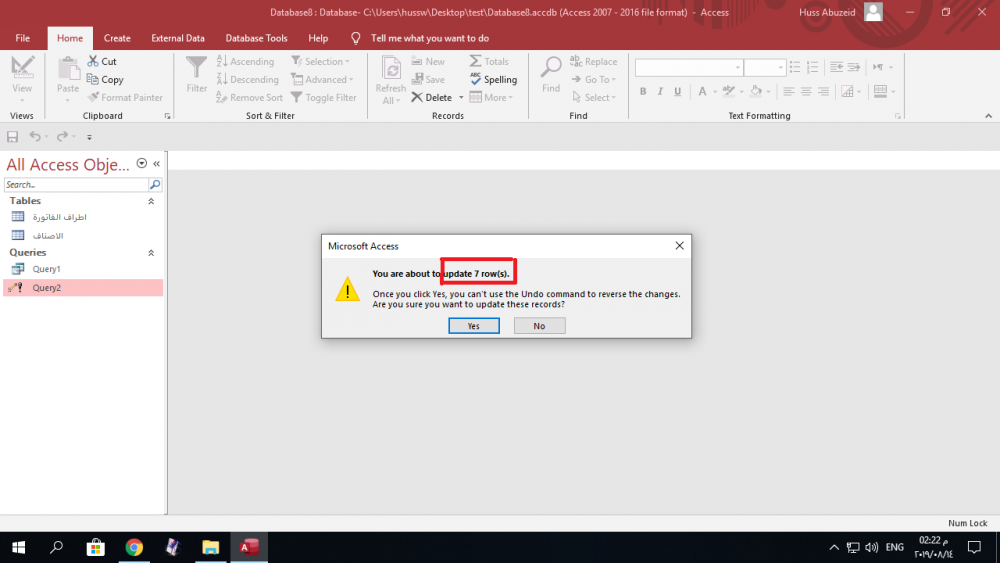The width and height of the screenshot is (1000, 563).
Task: Open File Explorer from the taskbar
Action: pyautogui.click(x=210, y=547)
